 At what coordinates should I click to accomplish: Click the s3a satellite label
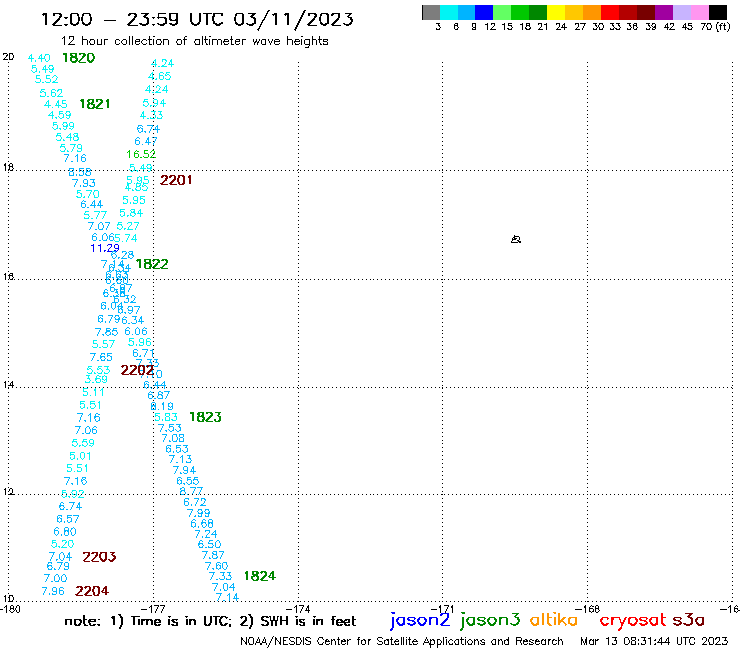[x=688, y=620]
